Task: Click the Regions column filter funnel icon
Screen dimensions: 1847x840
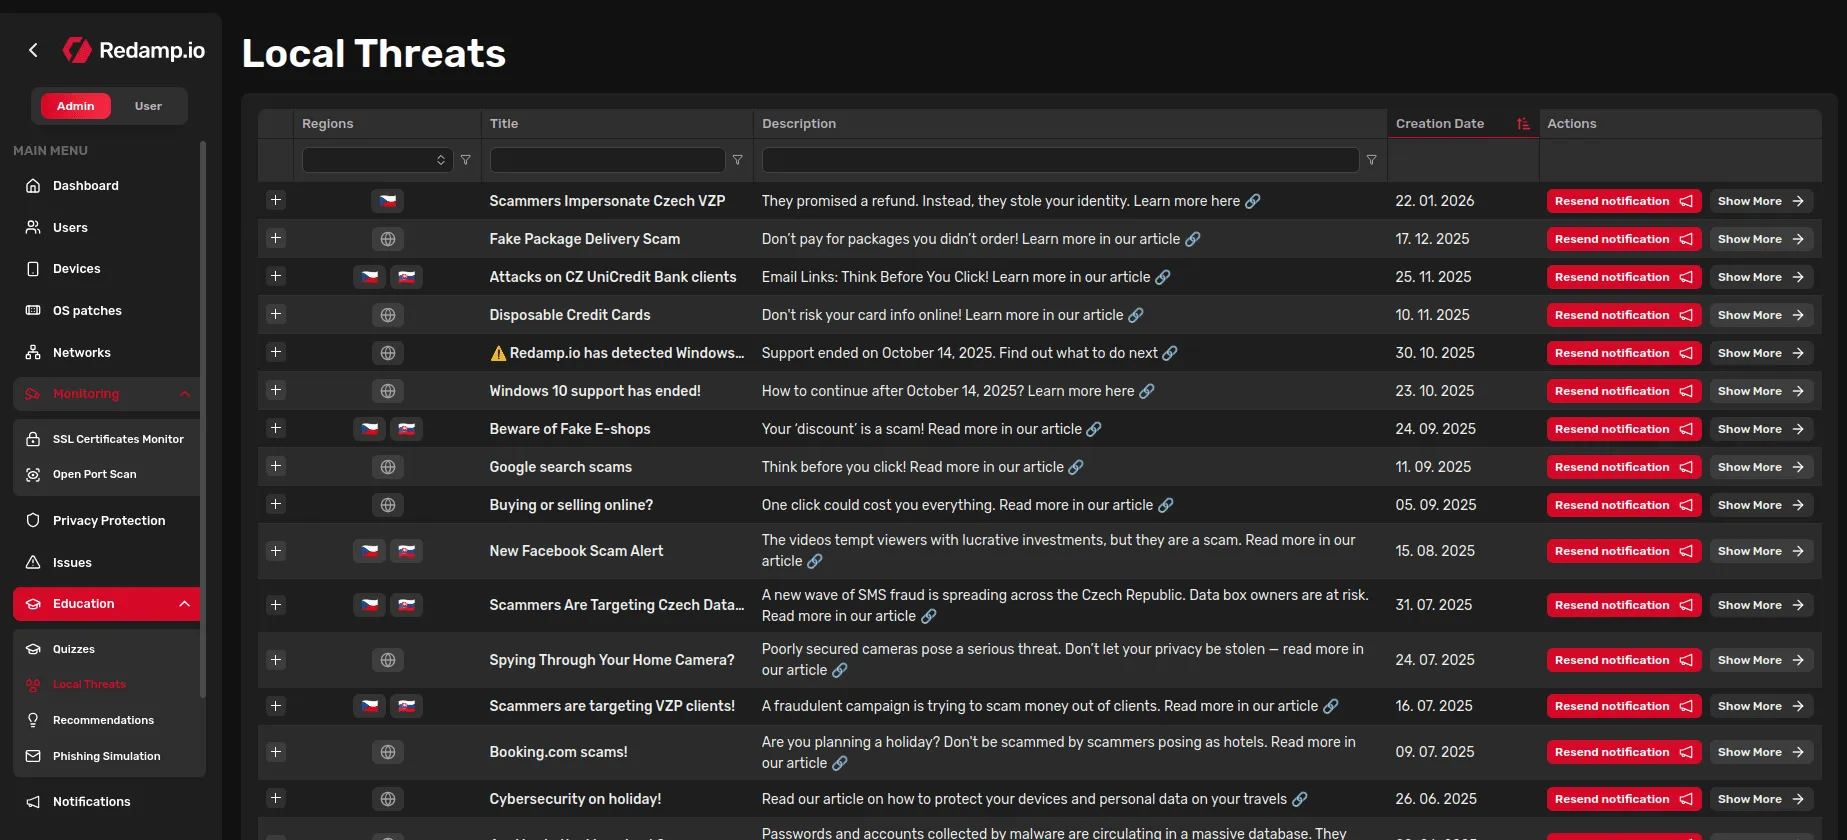Action: (465, 160)
